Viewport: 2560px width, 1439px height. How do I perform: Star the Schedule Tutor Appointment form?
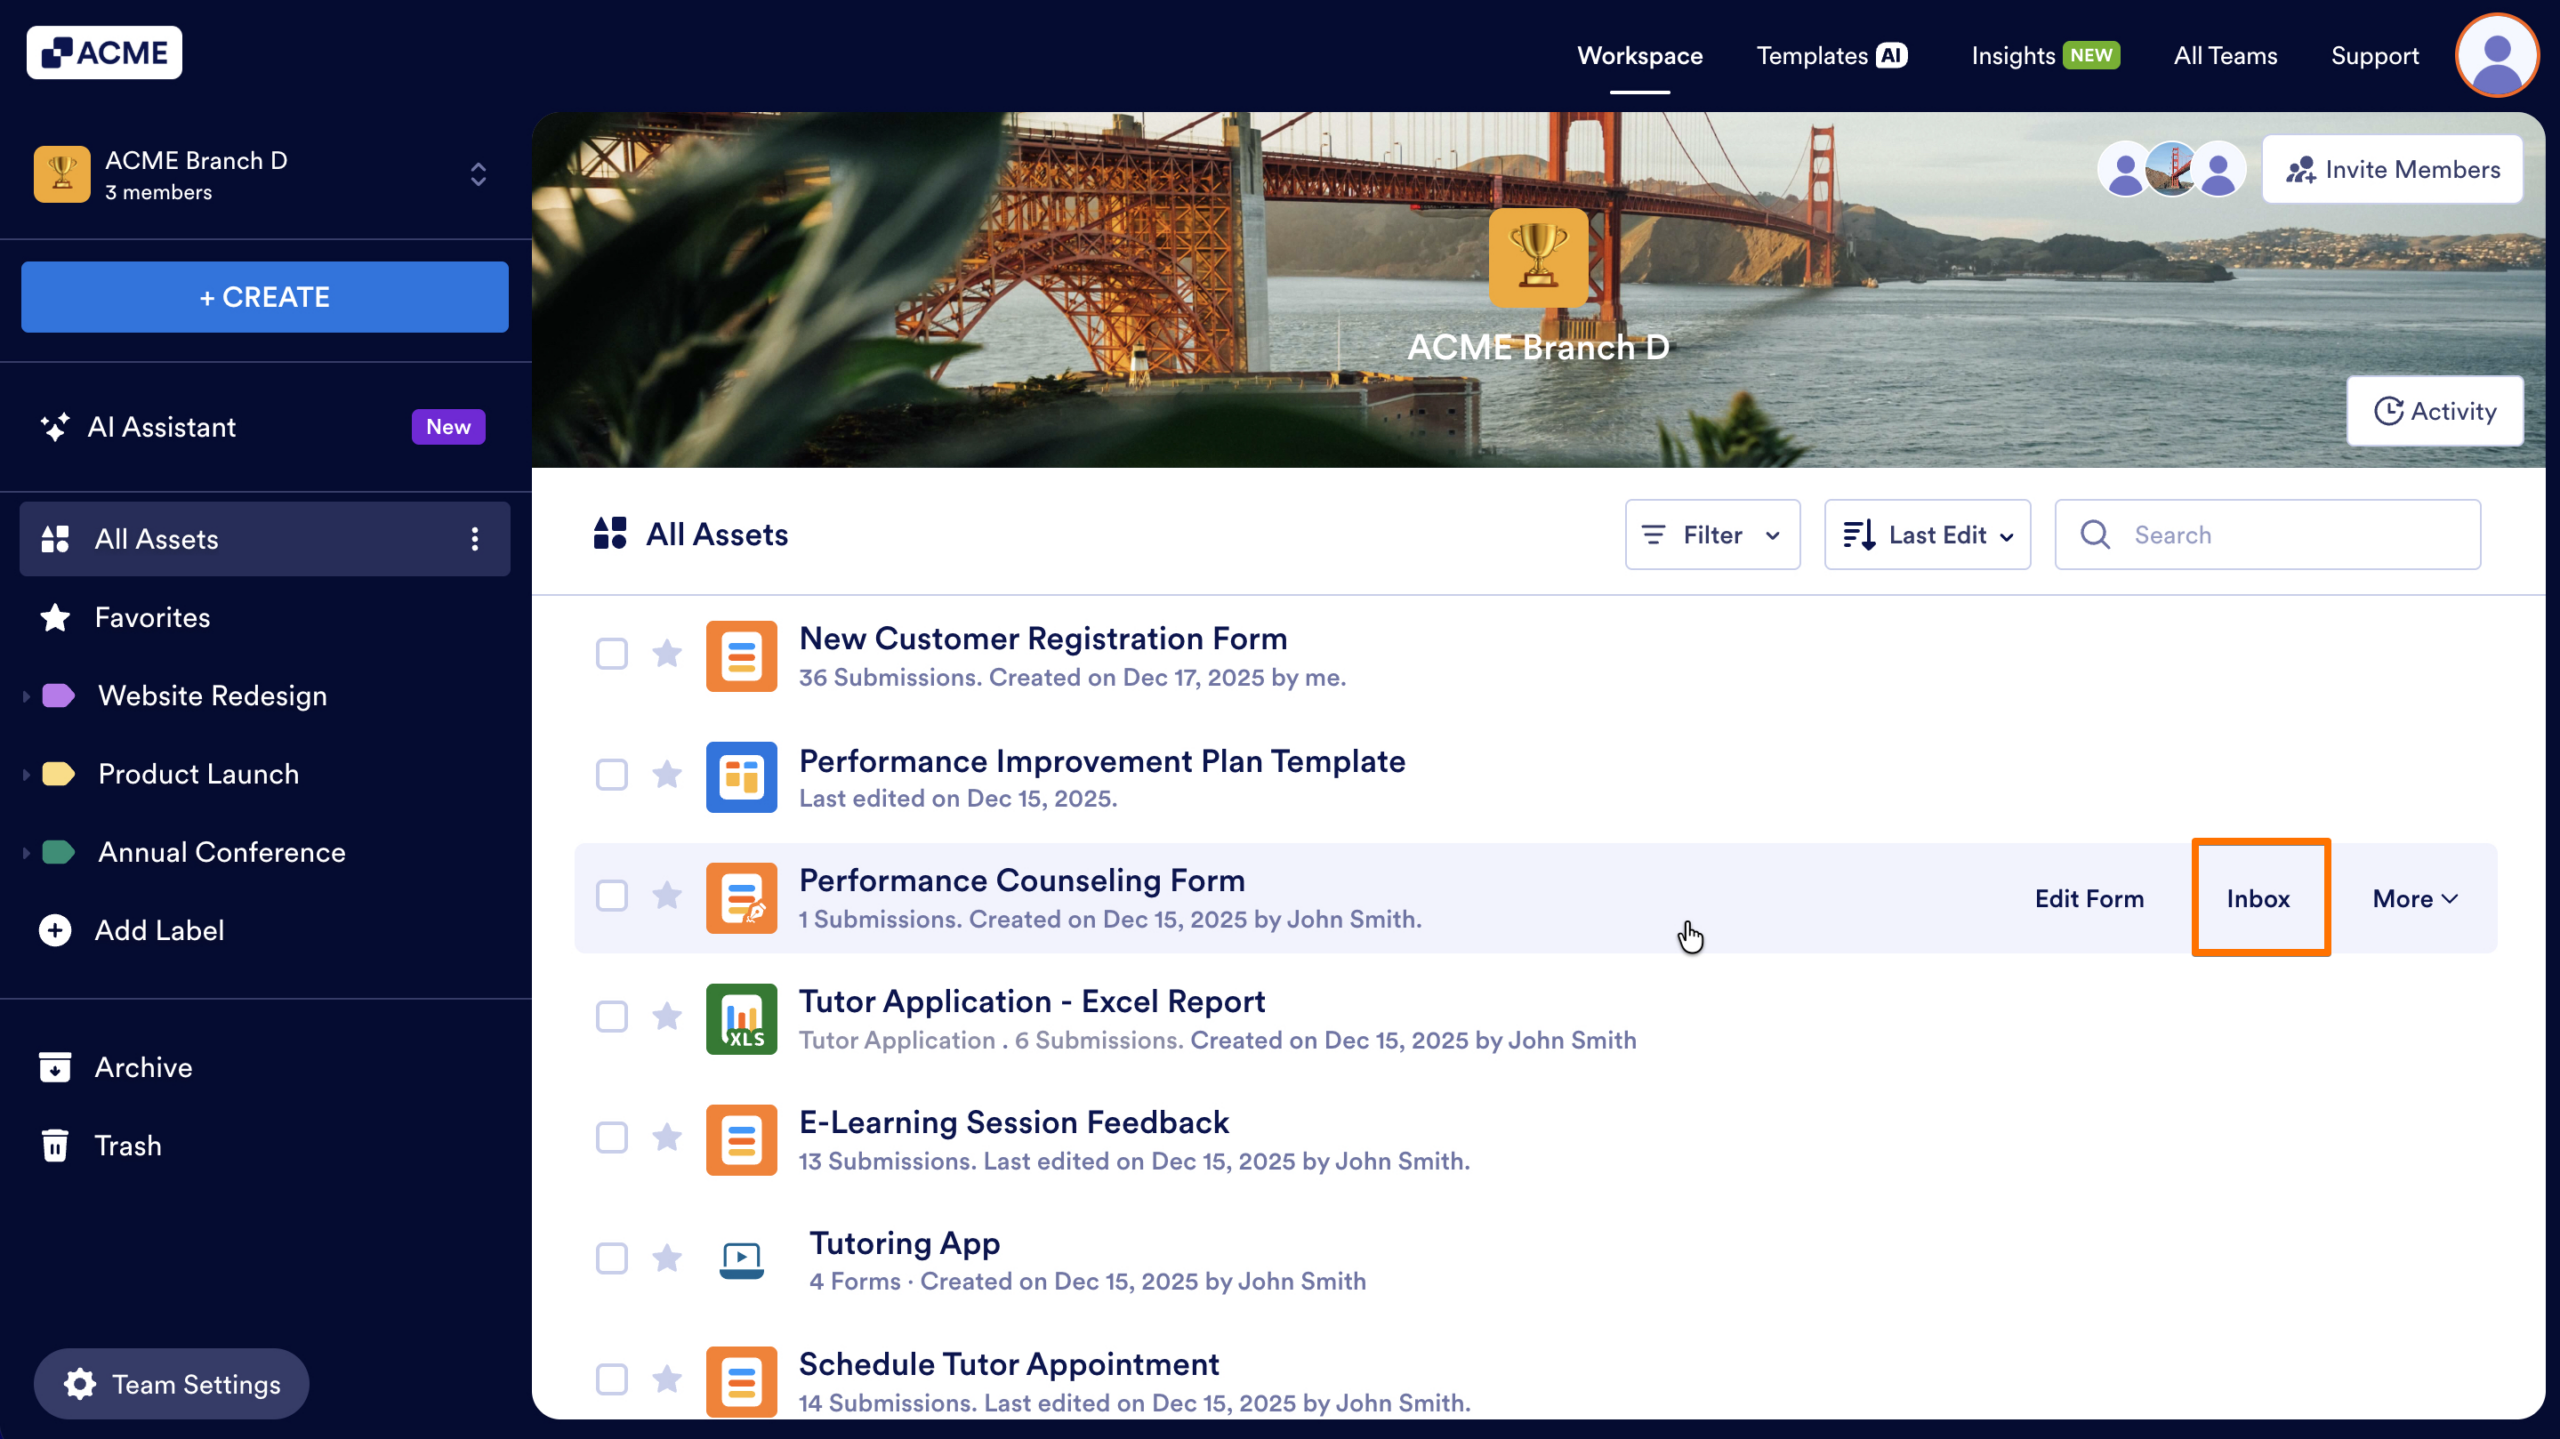point(667,1380)
